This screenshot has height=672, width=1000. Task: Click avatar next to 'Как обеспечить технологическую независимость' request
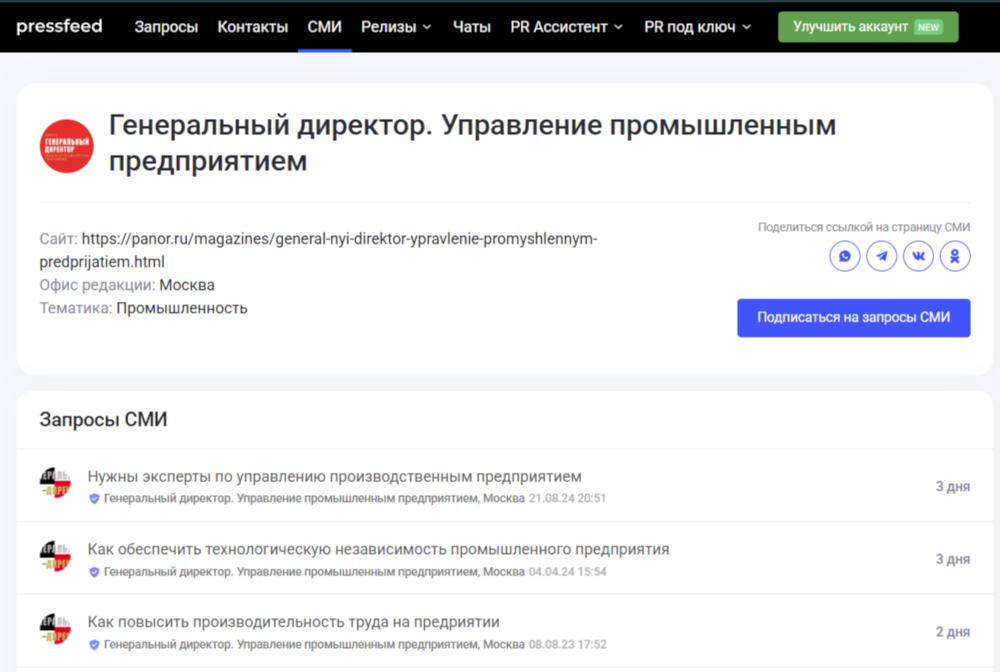[x=55, y=556]
